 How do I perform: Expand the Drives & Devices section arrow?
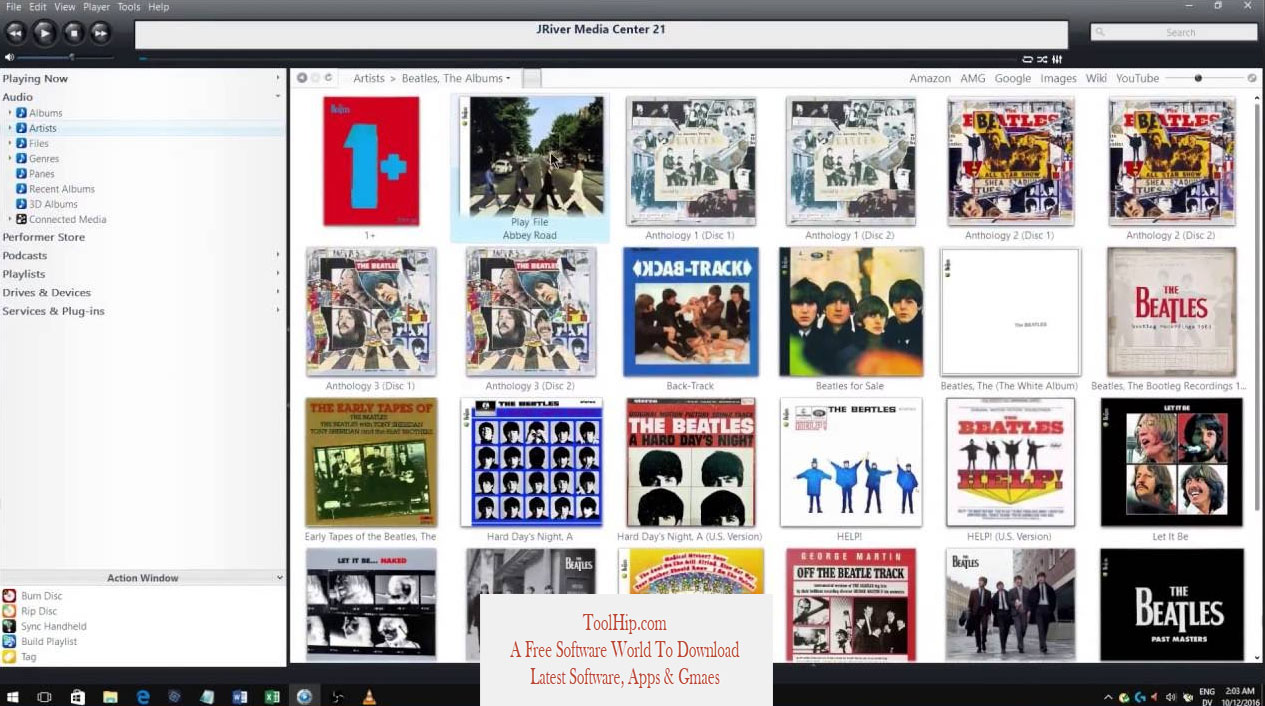pos(278,292)
